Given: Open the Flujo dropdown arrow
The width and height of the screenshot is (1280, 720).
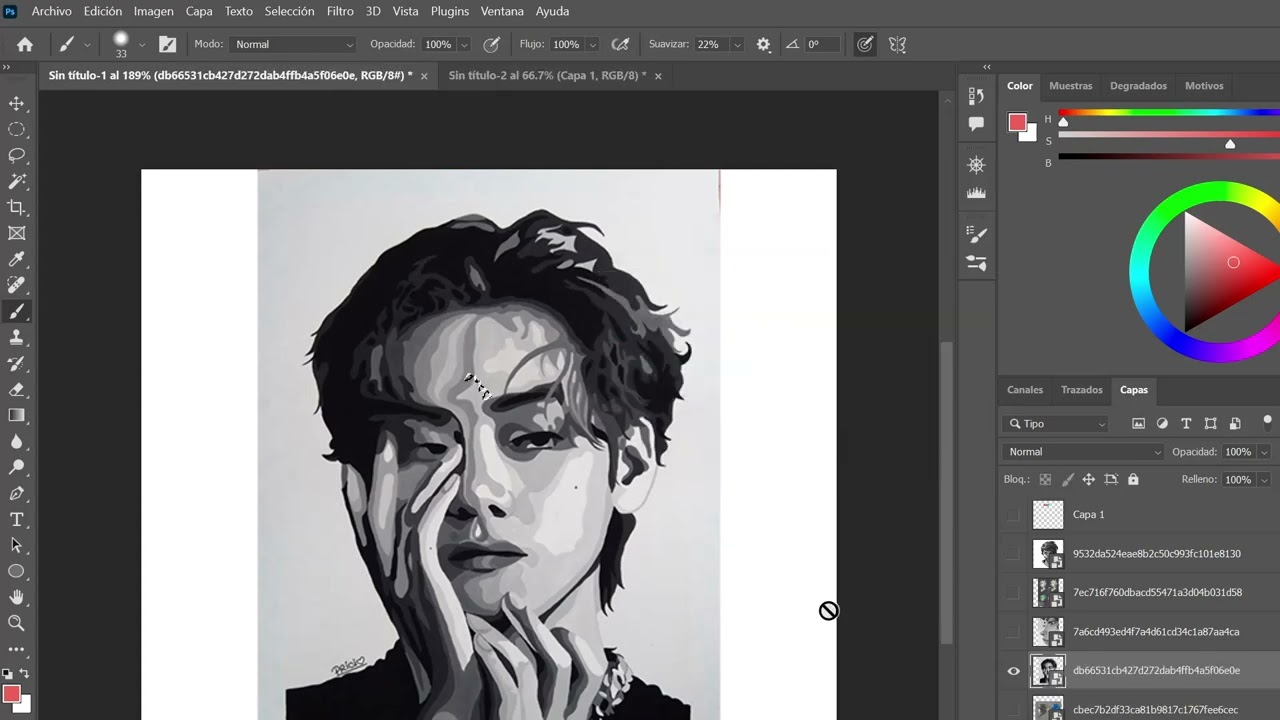Looking at the screenshot, I should (593, 44).
